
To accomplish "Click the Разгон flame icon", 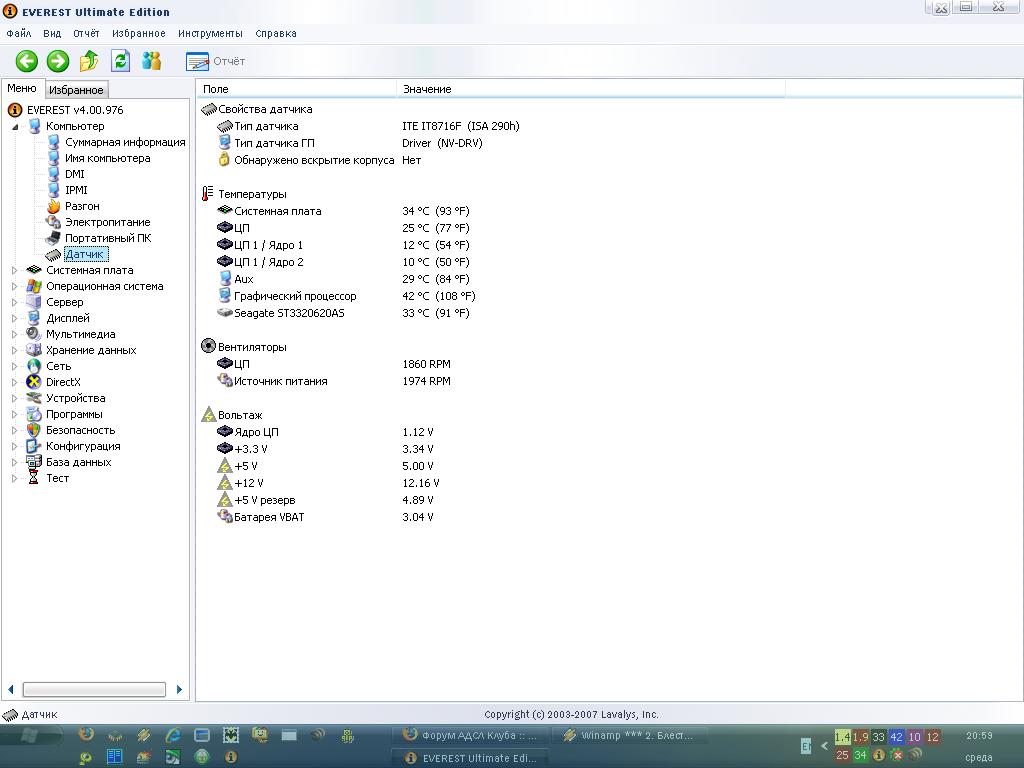I will [54, 206].
